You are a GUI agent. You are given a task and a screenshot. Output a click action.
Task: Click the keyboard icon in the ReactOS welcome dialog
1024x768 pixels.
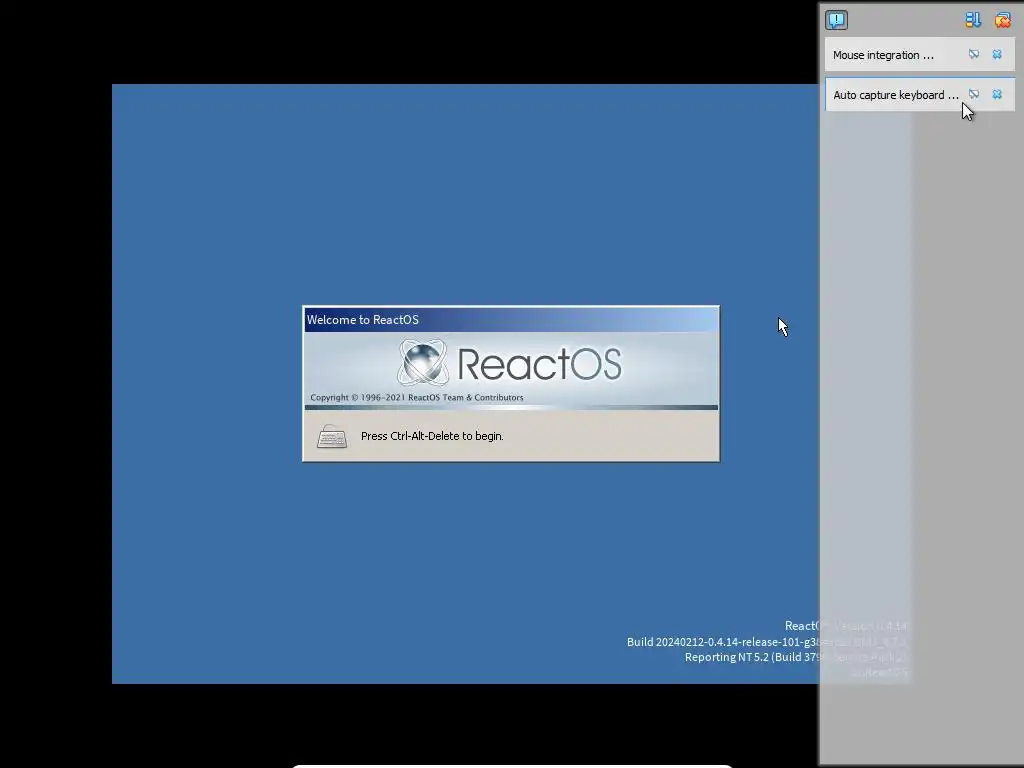point(332,436)
